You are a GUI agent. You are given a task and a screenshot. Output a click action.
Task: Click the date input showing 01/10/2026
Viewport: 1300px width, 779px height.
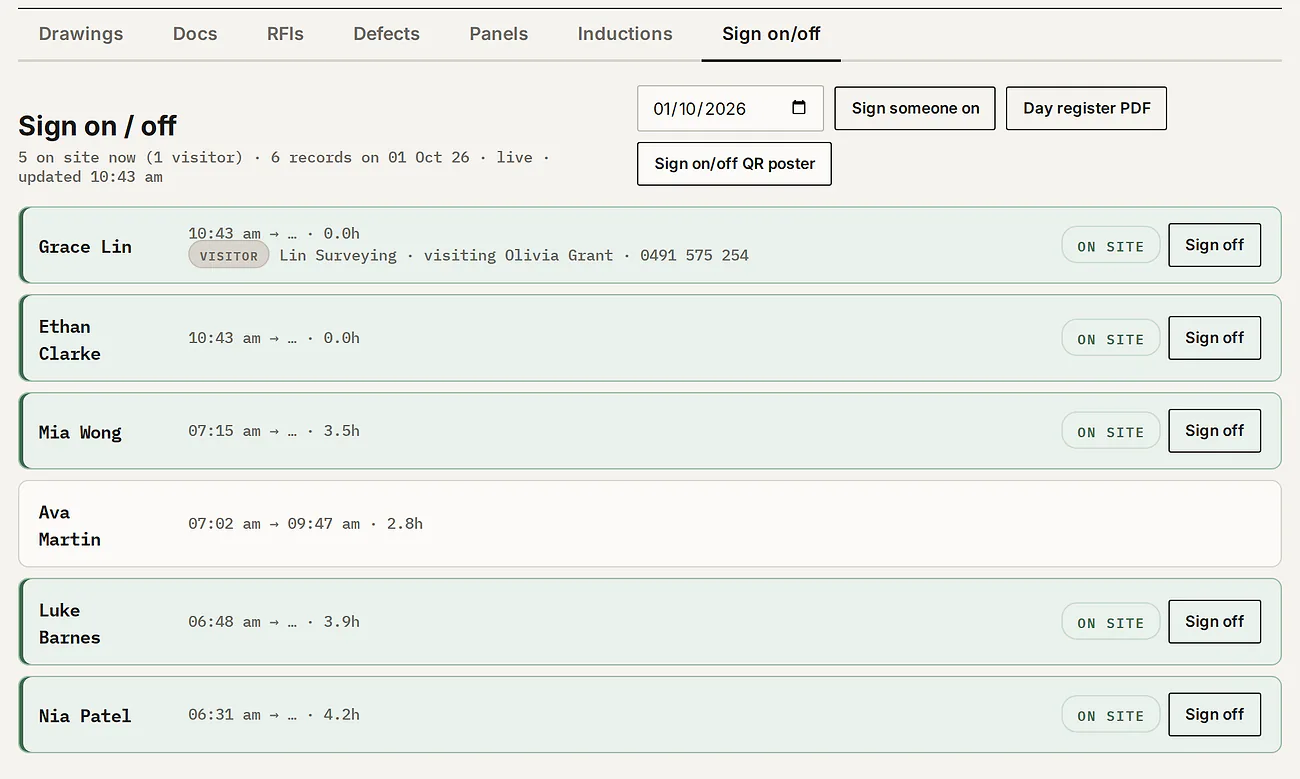point(730,108)
